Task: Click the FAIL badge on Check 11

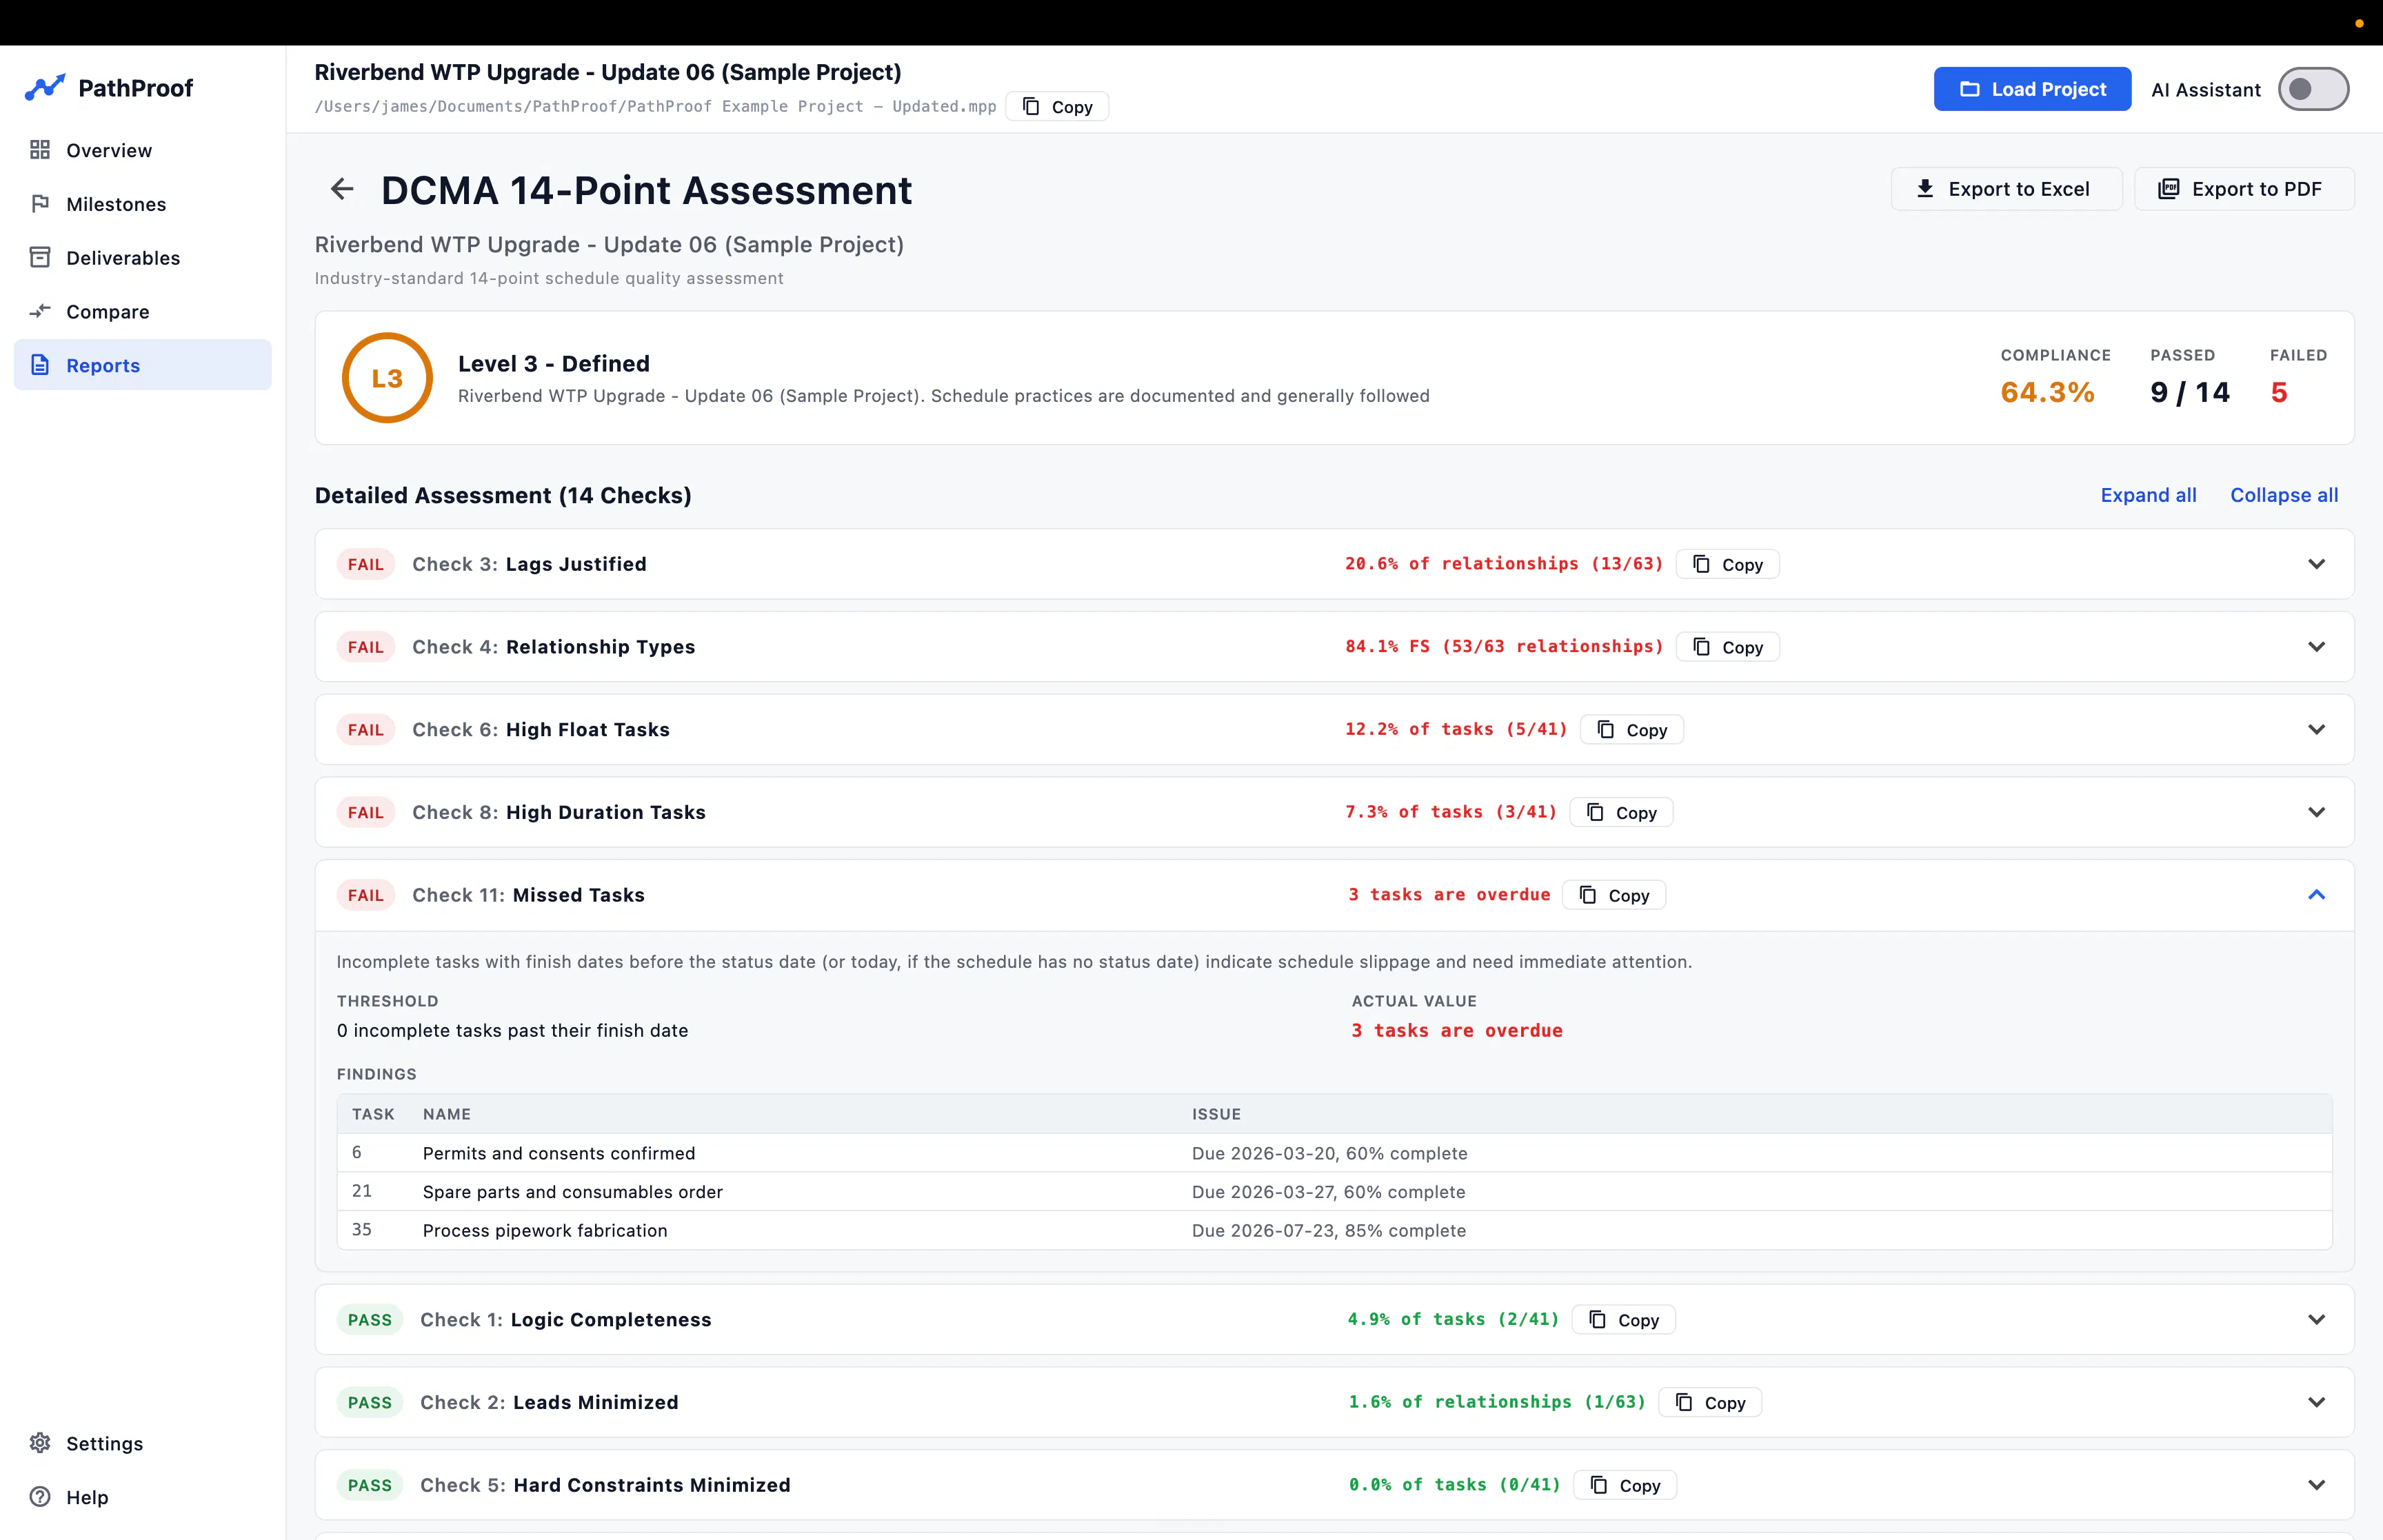Action: (x=365, y=895)
